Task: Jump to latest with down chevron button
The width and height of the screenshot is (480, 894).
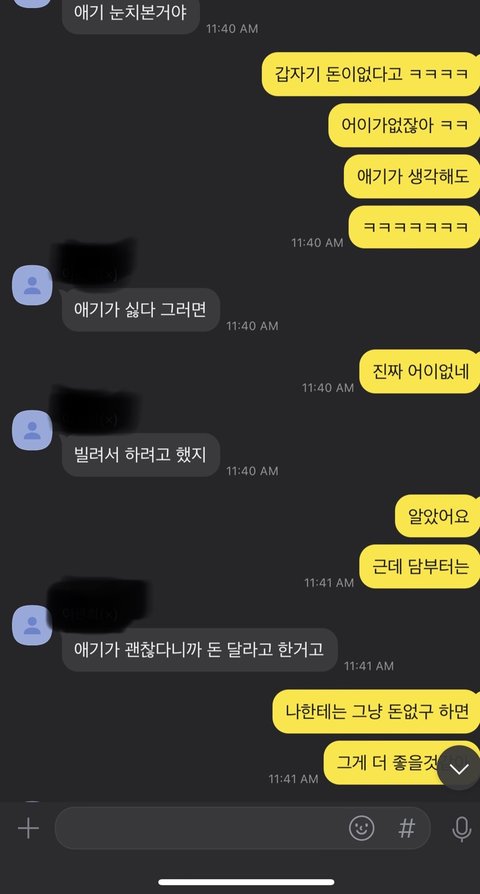Action: click(x=459, y=768)
